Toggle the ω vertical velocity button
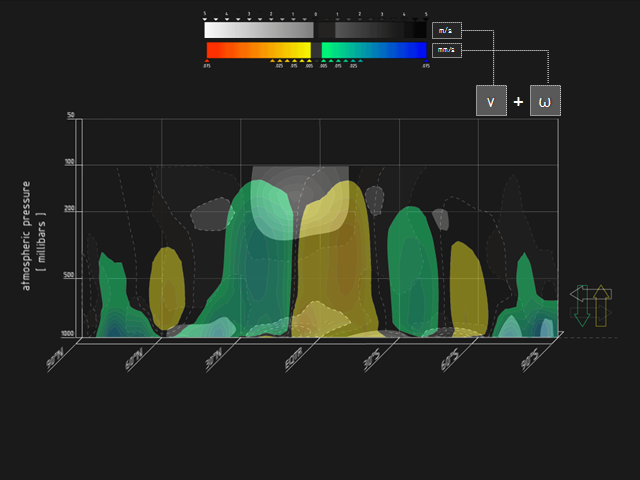Viewport: 640px width, 480px height. (545, 101)
